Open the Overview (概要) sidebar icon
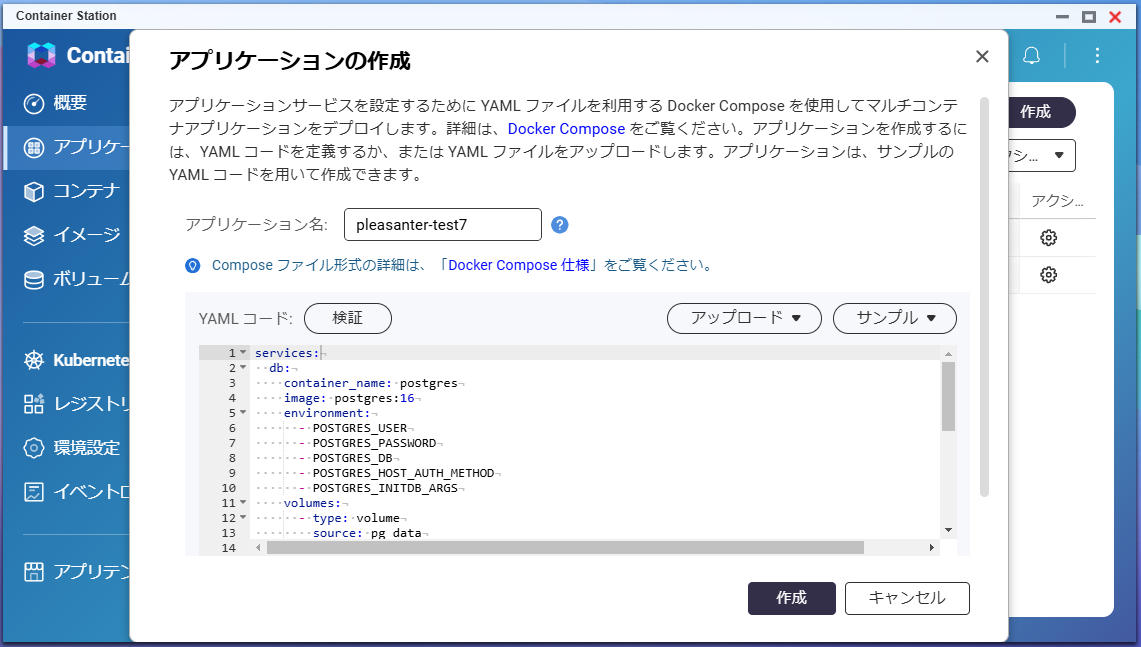 coord(33,103)
